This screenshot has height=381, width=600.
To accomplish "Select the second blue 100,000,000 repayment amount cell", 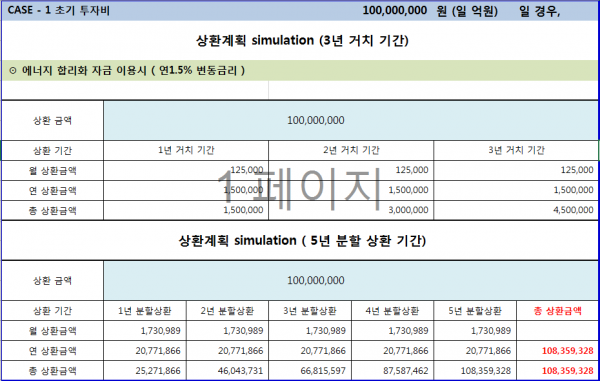I will tap(351, 280).
